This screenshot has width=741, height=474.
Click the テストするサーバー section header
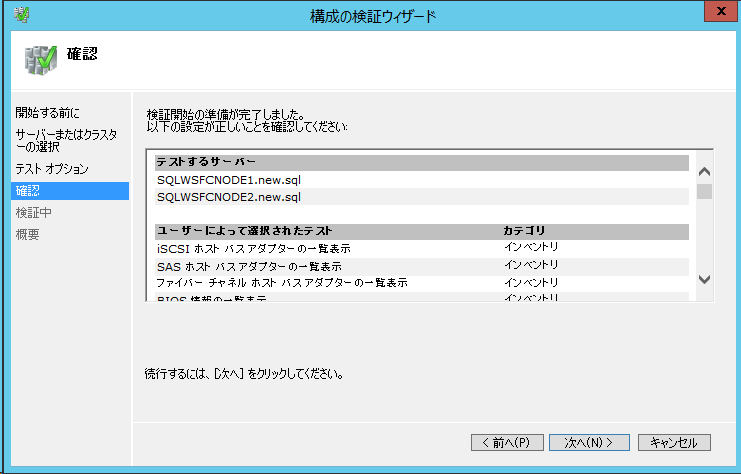[x=206, y=162]
